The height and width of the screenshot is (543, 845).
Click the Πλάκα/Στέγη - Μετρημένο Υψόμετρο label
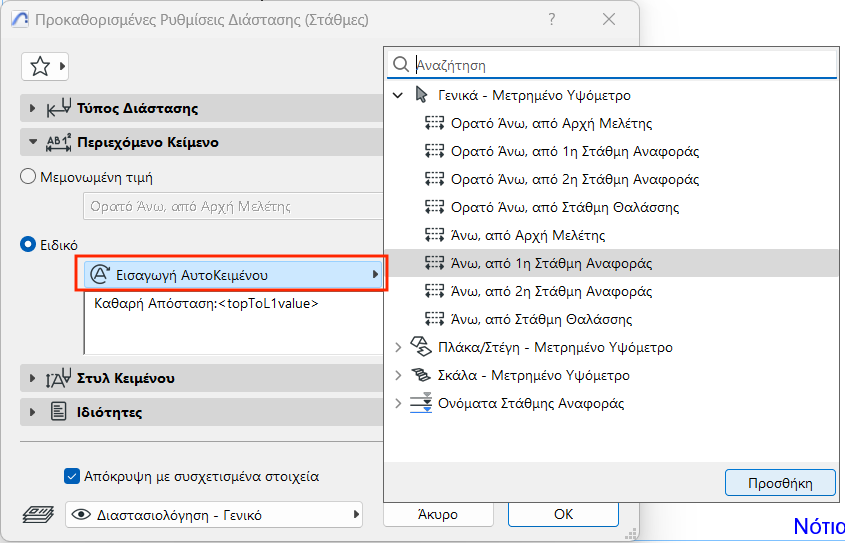[555, 347]
